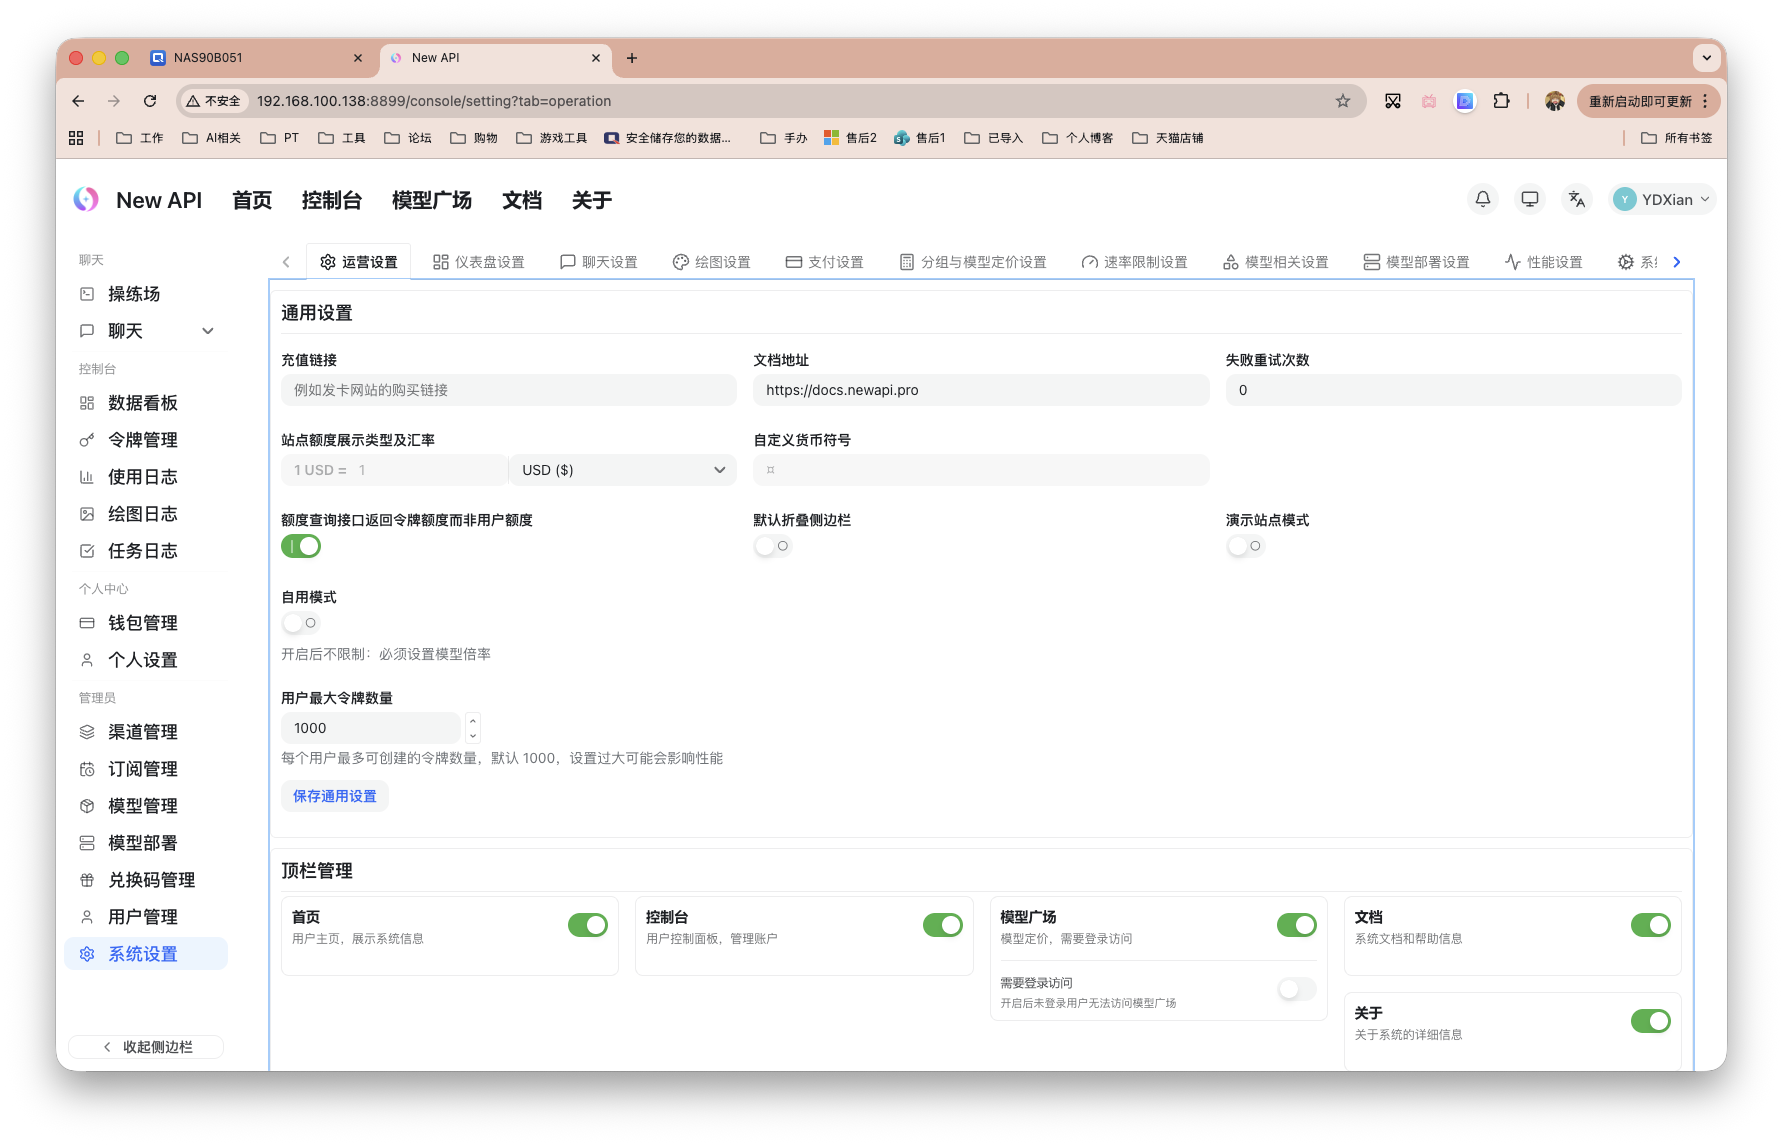This screenshot has width=1783, height=1145.
Task: Collapse the 聊天 sidebar group
Action: point(207,330)
